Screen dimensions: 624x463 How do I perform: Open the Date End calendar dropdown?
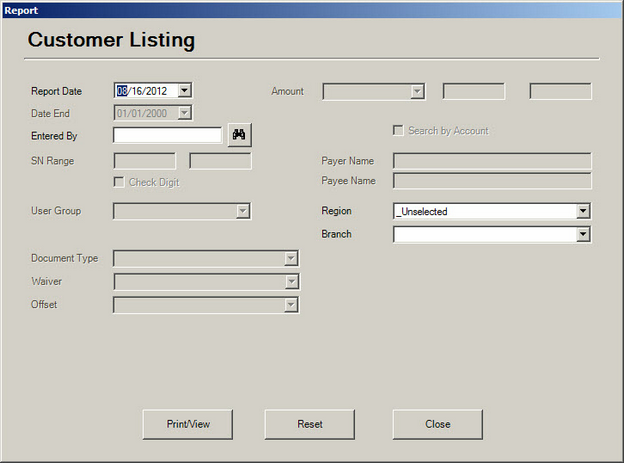coord(184,113)
